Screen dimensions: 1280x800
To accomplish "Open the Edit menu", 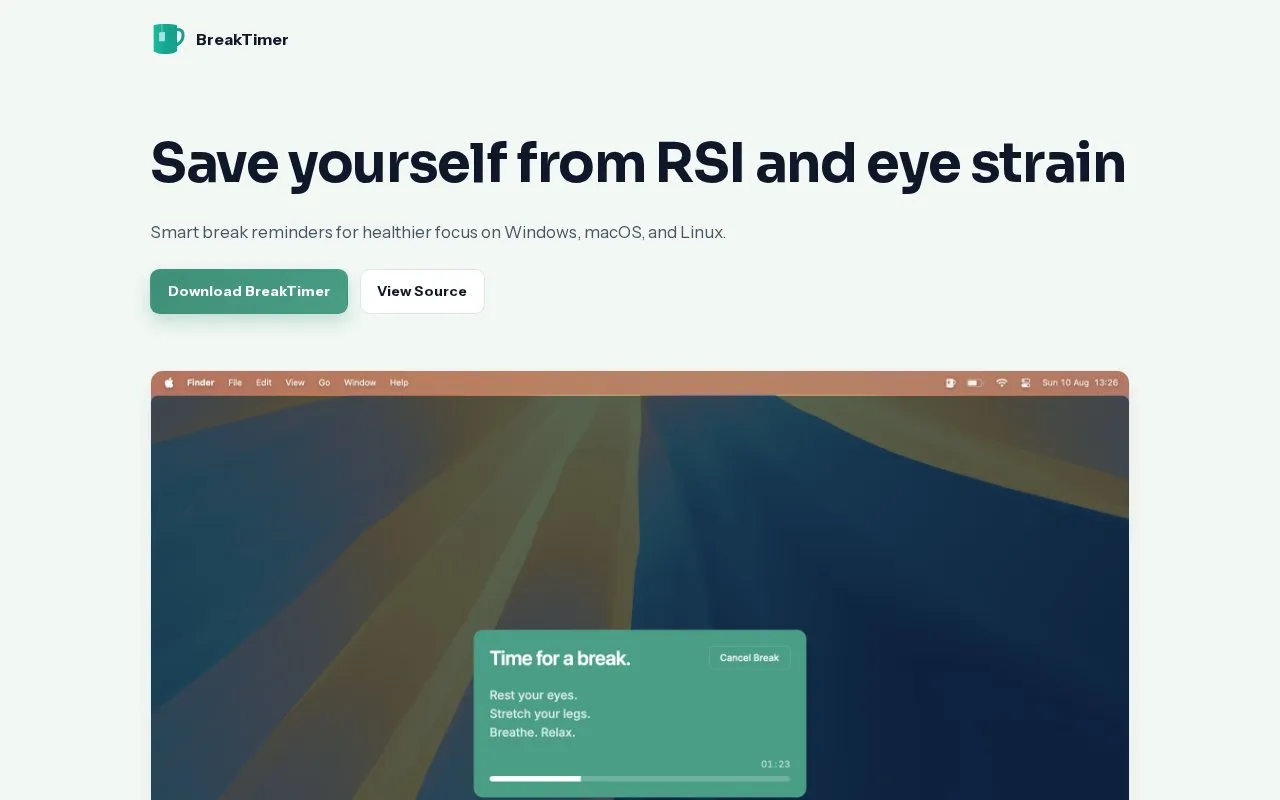I will coord(264,383).
